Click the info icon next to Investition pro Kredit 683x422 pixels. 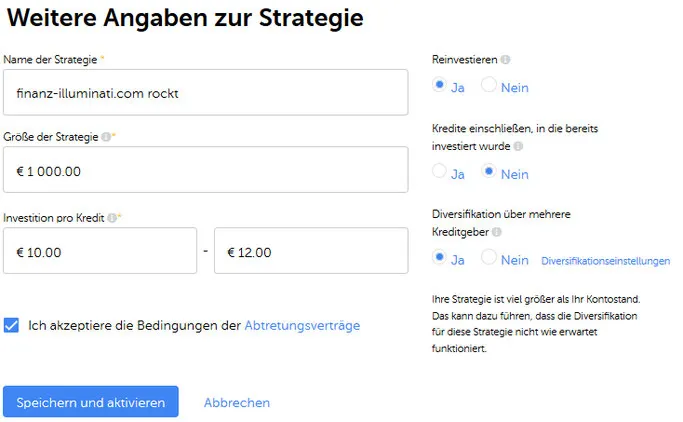tap(112, 218)
